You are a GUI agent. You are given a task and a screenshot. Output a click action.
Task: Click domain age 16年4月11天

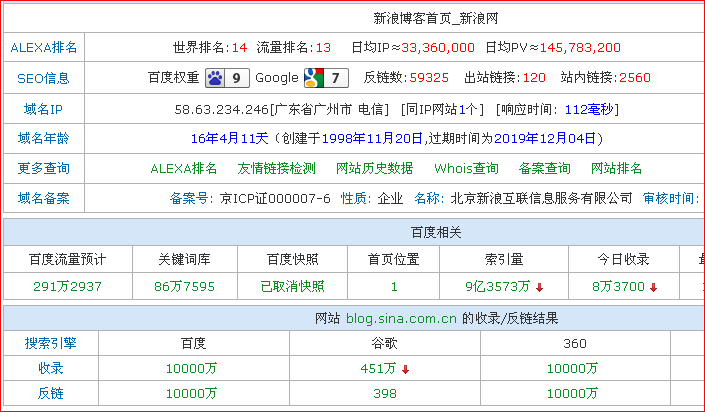(229, 139)
